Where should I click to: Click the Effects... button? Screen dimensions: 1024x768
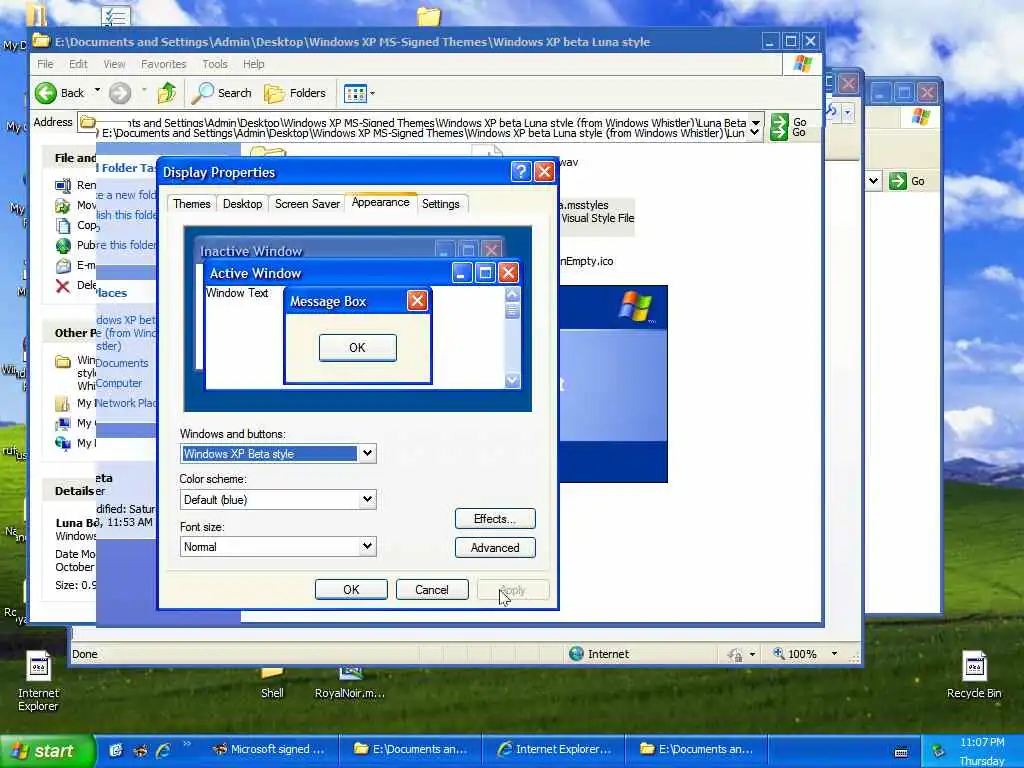(495, 519)
